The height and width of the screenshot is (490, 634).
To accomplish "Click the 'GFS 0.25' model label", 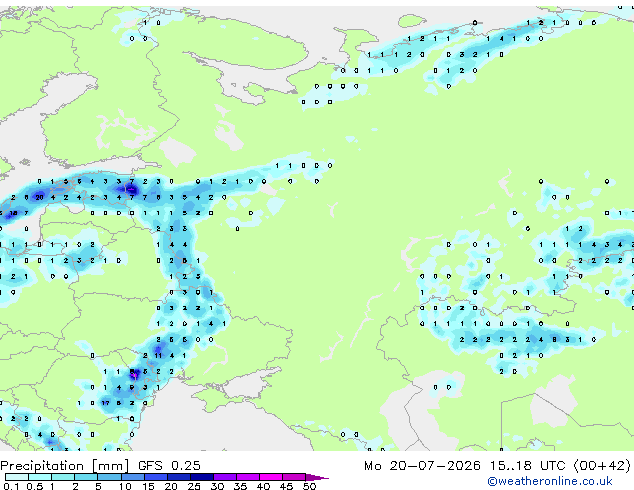I will (169, 466).
